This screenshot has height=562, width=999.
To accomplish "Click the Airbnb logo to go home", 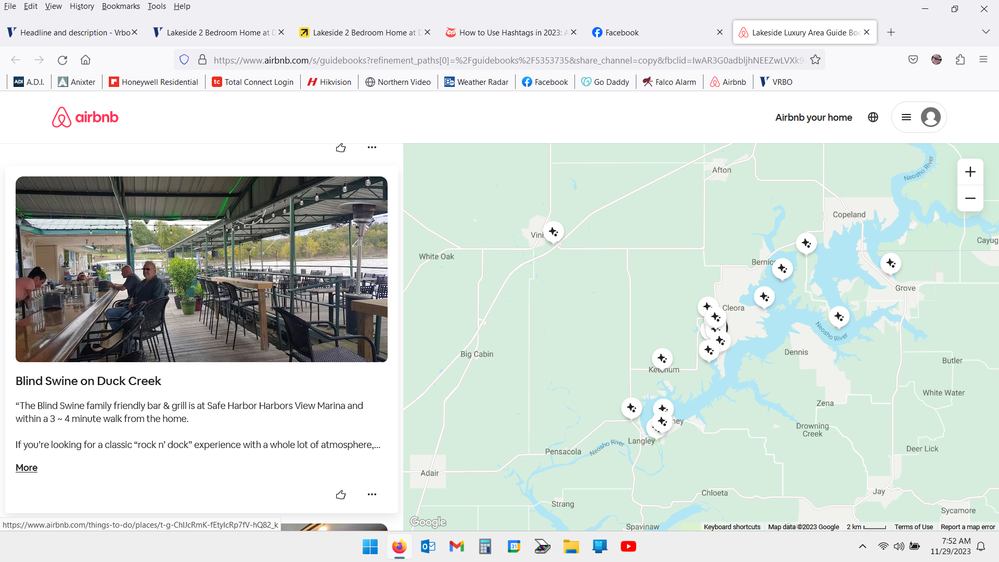I will click(x=85, y=118).
